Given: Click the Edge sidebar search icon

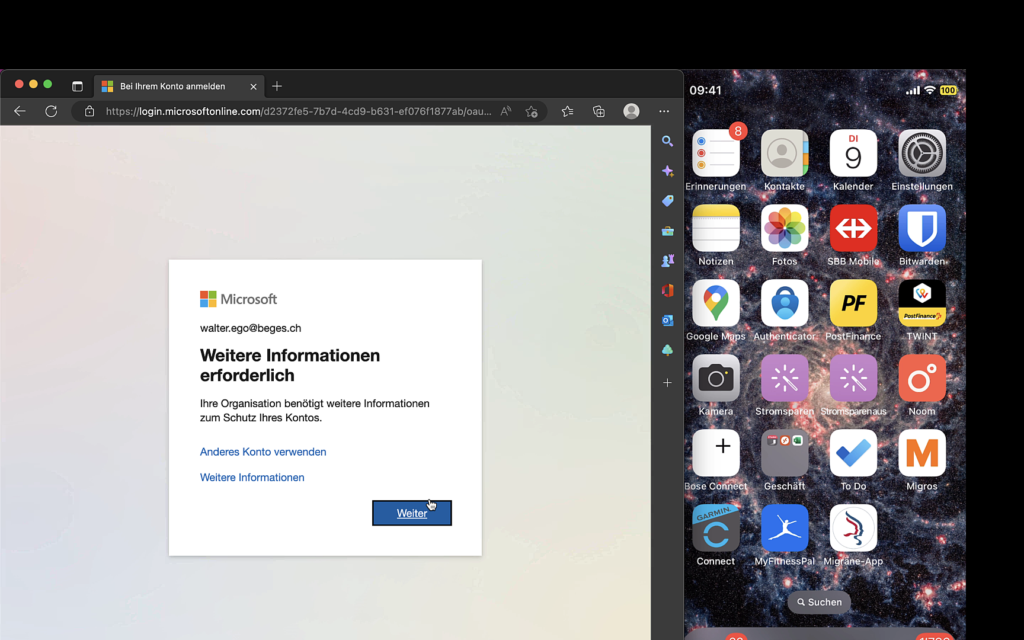Looking at the screenshot, I should [667, 142].
